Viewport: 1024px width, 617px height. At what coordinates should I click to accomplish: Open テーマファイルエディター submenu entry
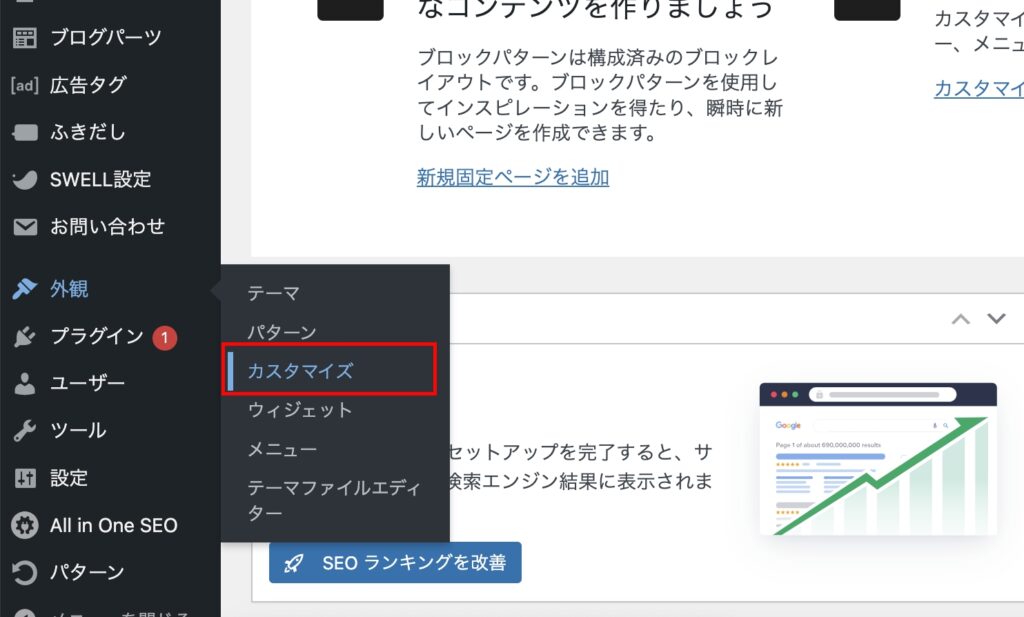pos(334,500)
